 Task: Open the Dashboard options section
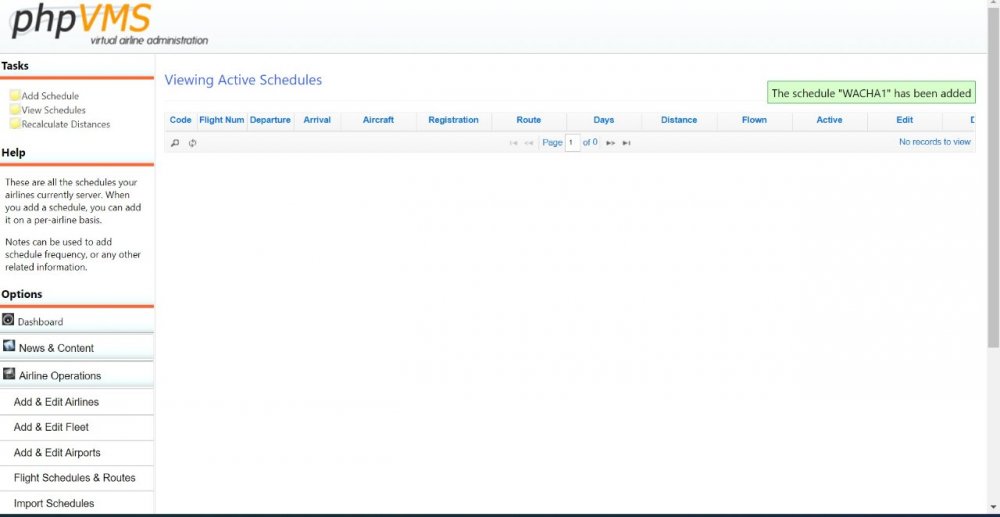[40, 322]
